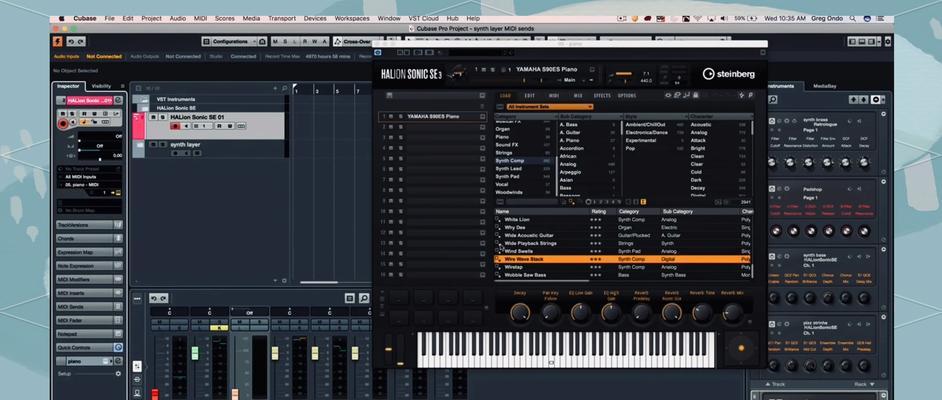This screenshot has width=942, height=400.
Task: Expand the Chords inspector section
Action: pyautogui.click(x=89, y=238)
